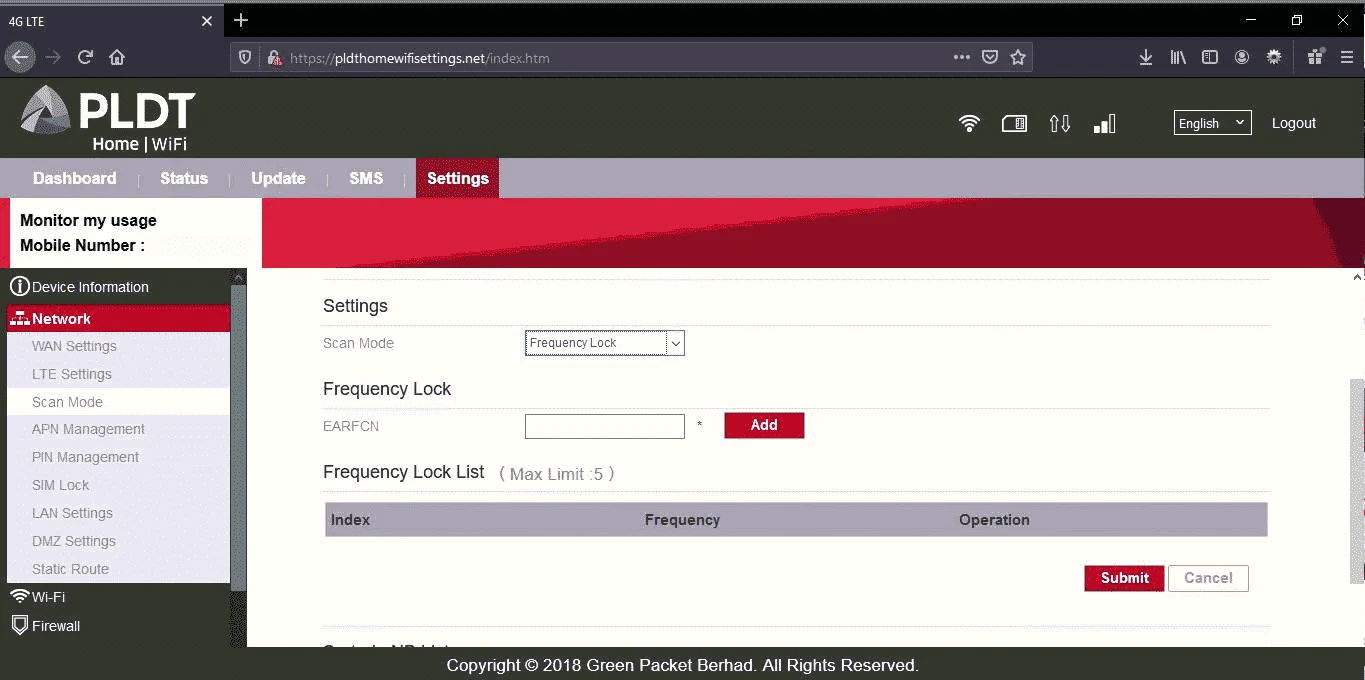Image resolution: width=1365 pixels, height=680 pixels.
Task: Click the browser forward arrow button
Action: pyautogui.click(x=53, y=58)
